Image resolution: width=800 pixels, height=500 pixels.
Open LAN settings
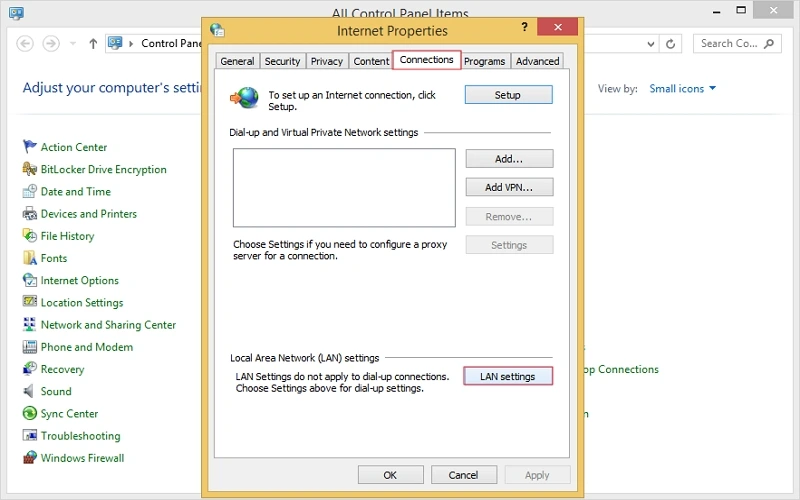click(508, 377)
